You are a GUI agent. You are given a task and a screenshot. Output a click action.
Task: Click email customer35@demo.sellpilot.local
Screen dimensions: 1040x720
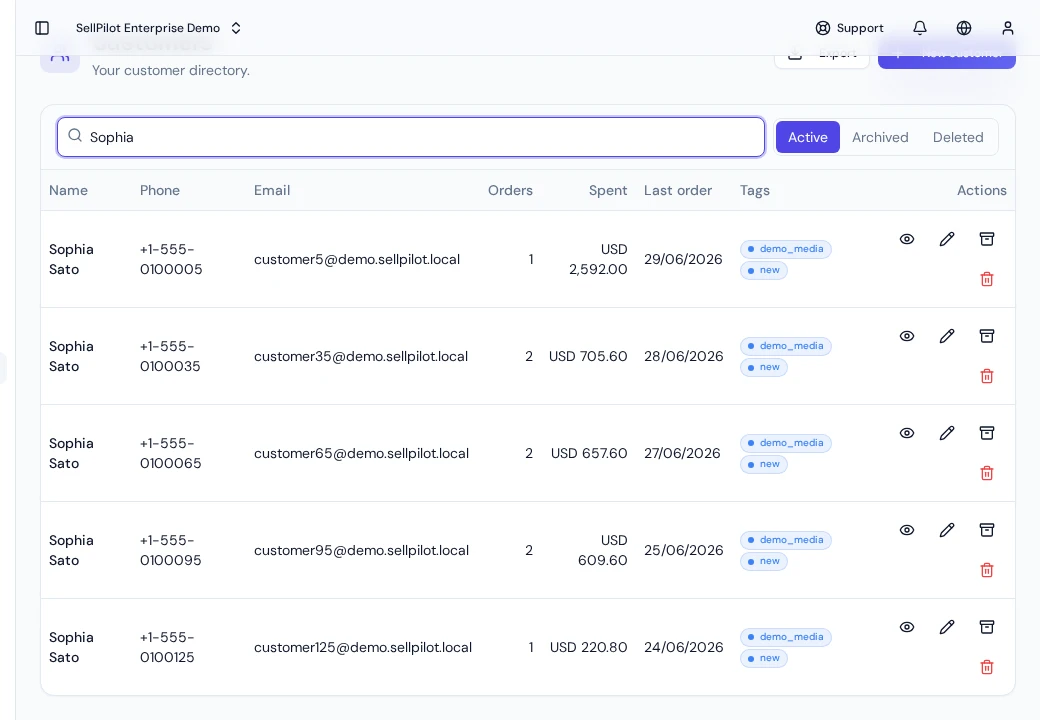pos(361,356)
